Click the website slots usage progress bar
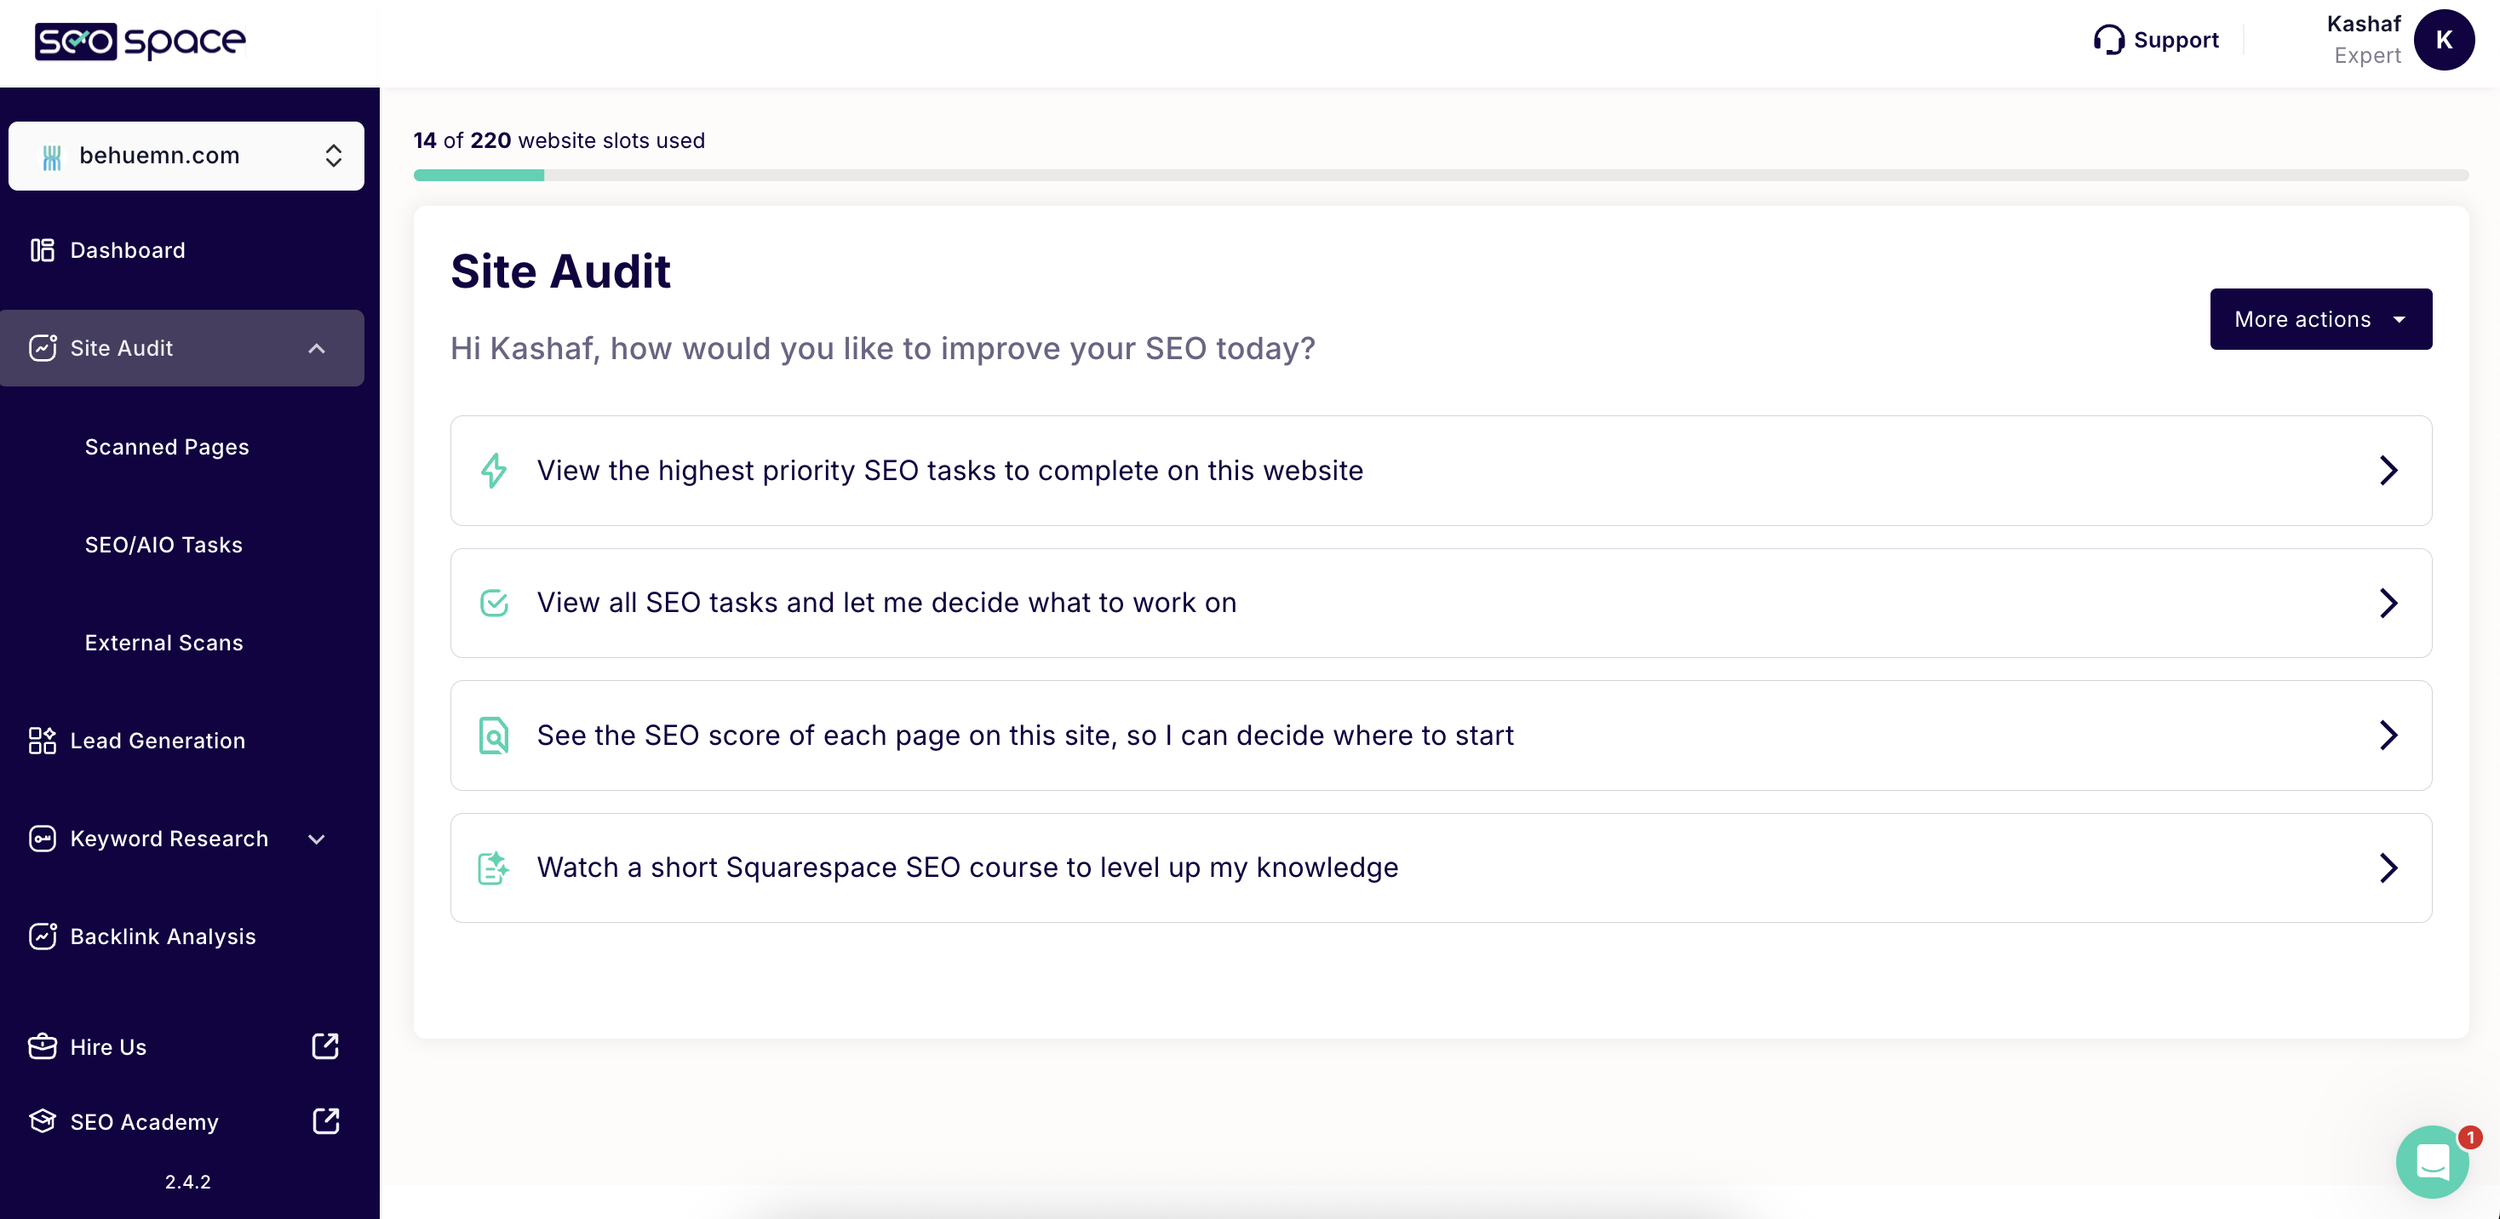The width and height of the screenshot is (2500, 1219). tap(1440, 175)
